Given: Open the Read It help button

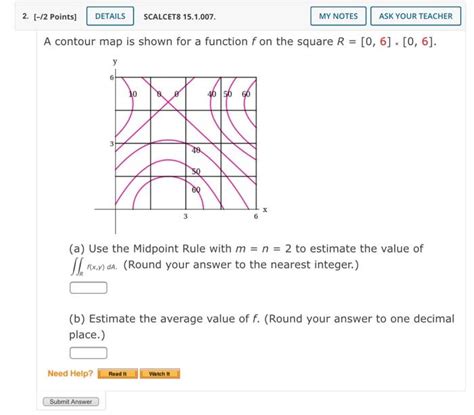Looking at the screenshot, I should point(118,374).
